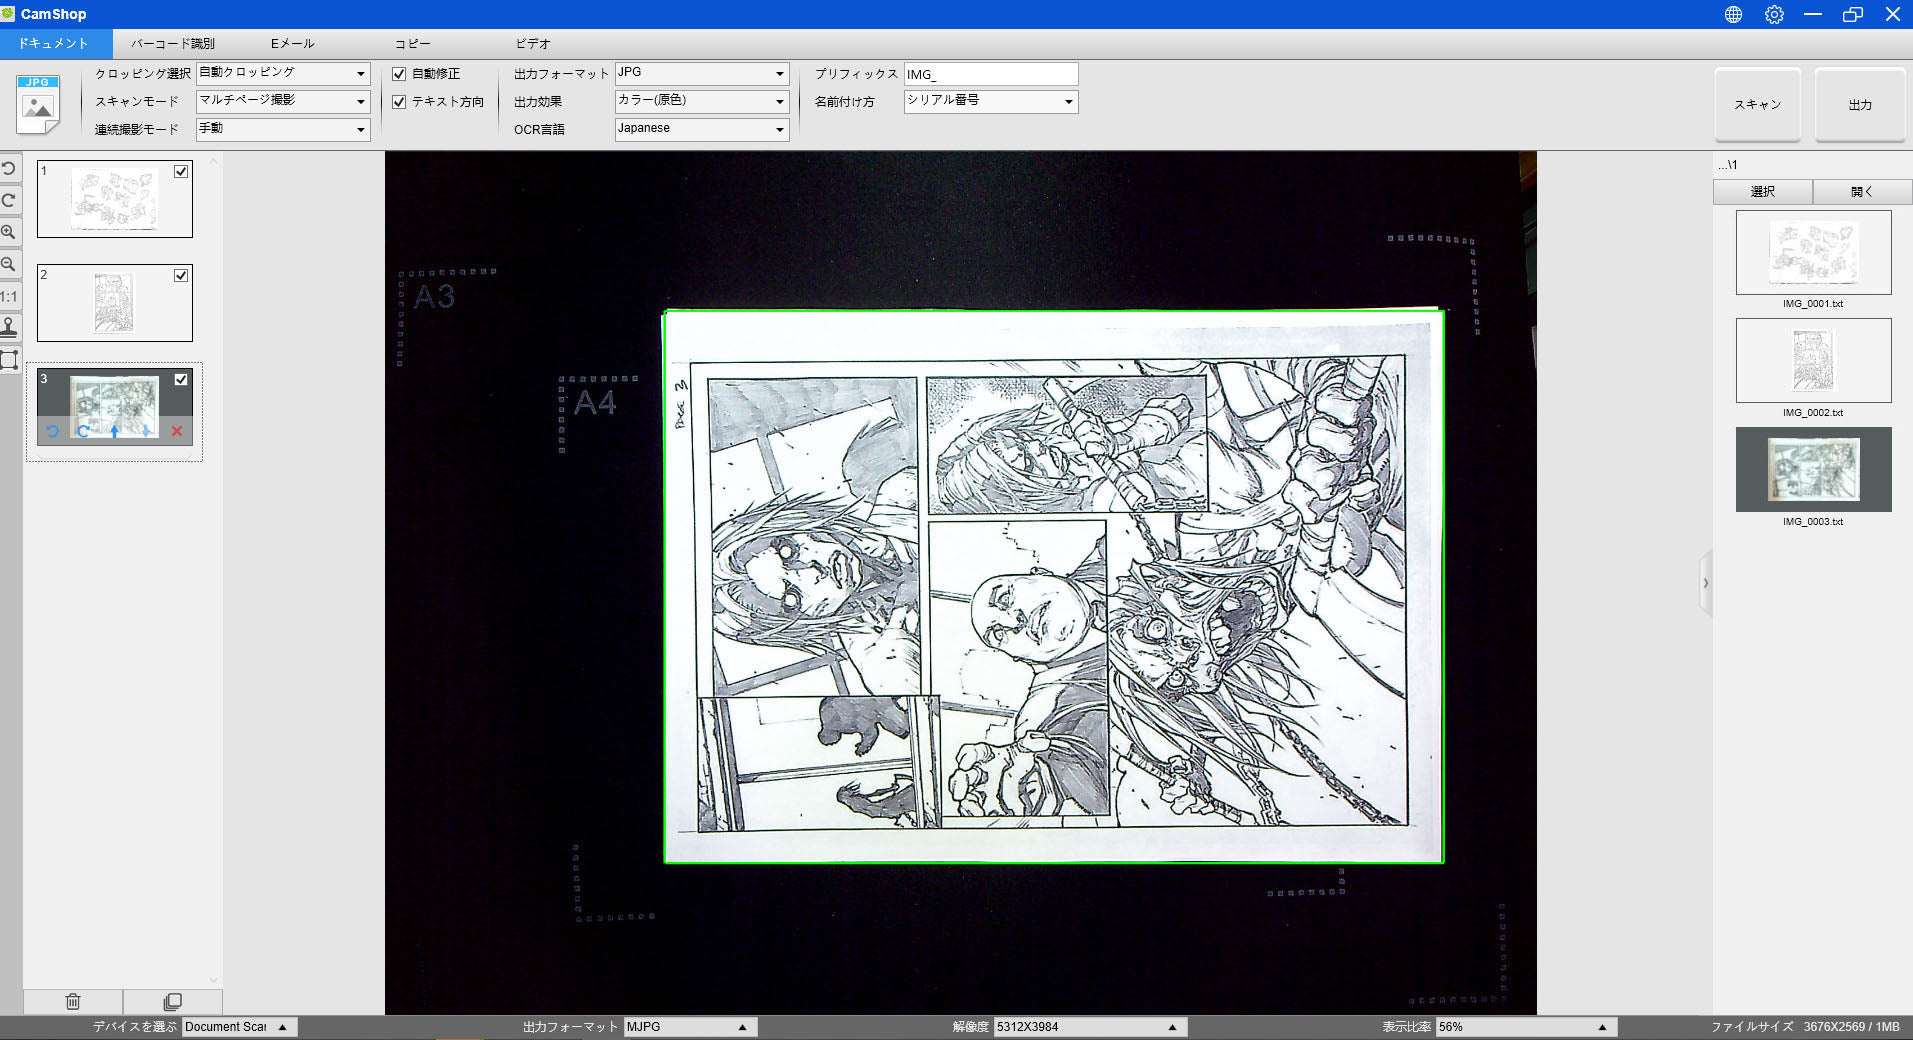Click the zoom in magnifier icon

click(9, 232)
